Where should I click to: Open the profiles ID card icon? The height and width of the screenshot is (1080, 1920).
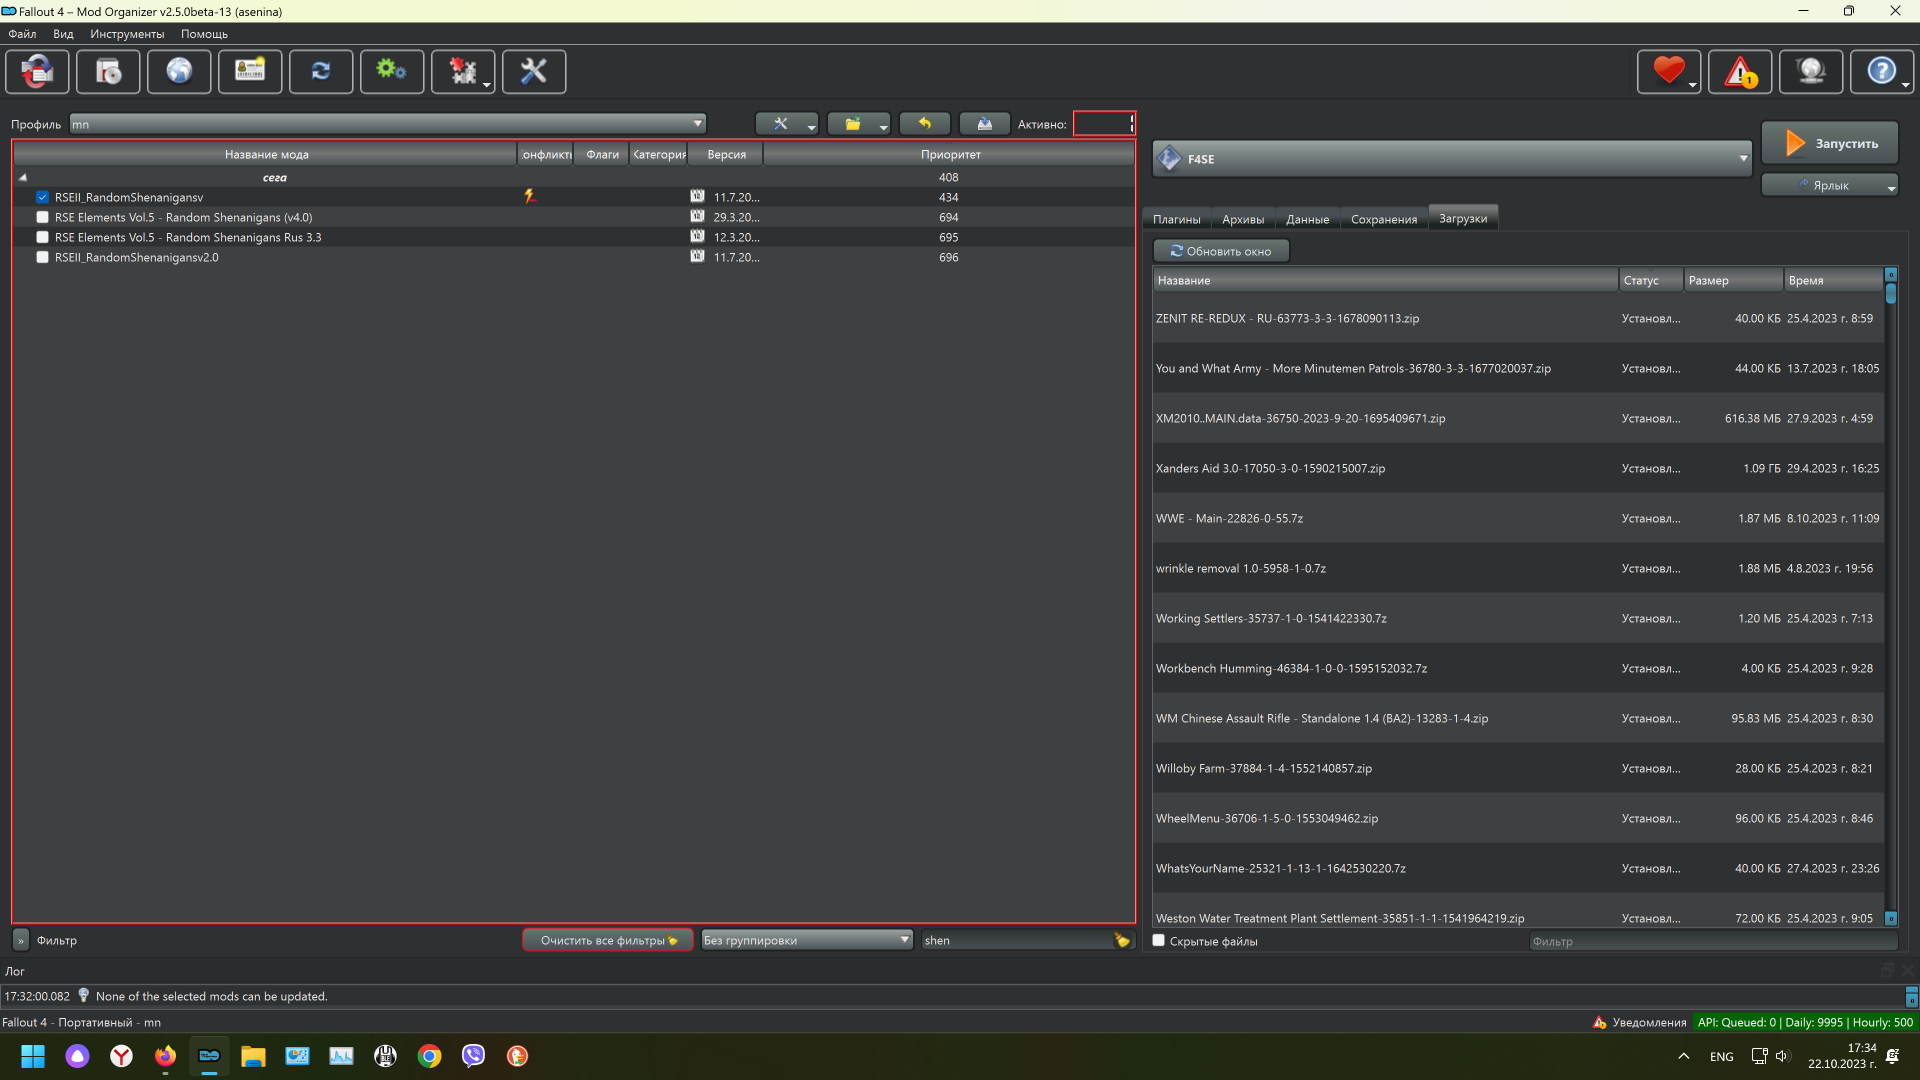click(250, 72)
